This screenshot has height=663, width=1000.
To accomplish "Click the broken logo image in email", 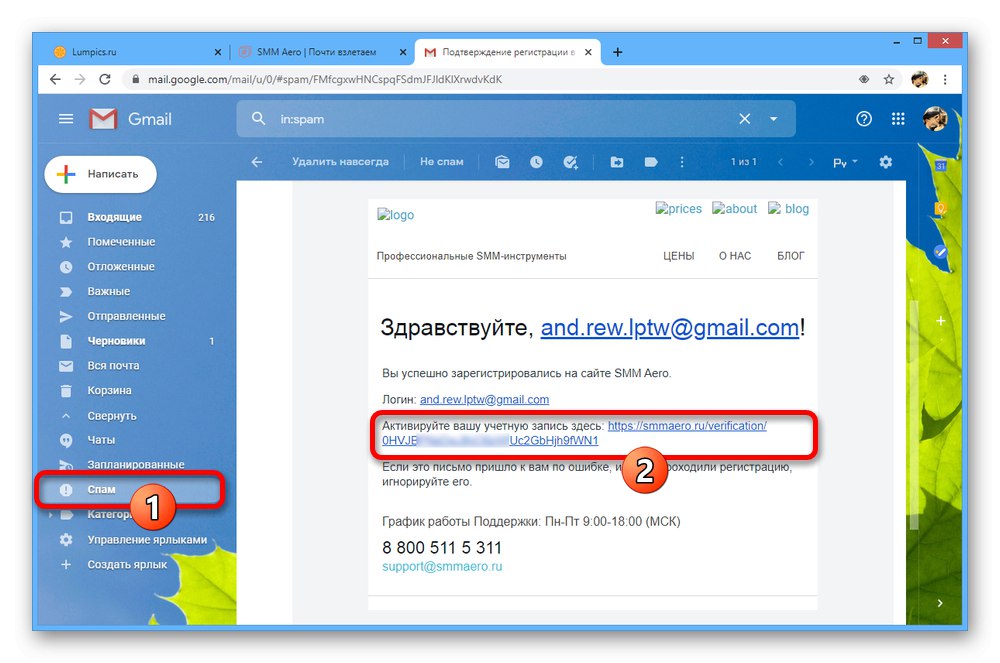I will coord(395,215).
